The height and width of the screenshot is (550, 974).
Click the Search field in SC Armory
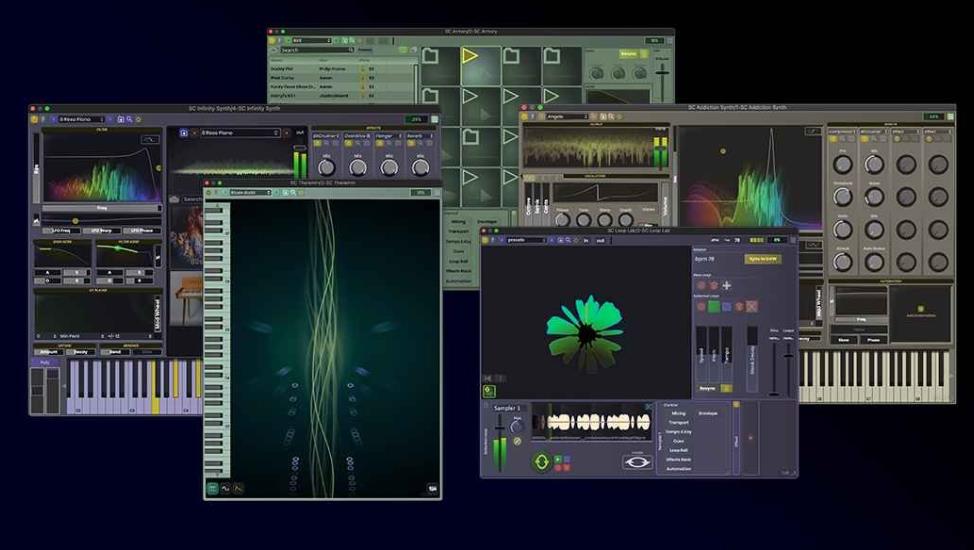click(x=315, y=49)
